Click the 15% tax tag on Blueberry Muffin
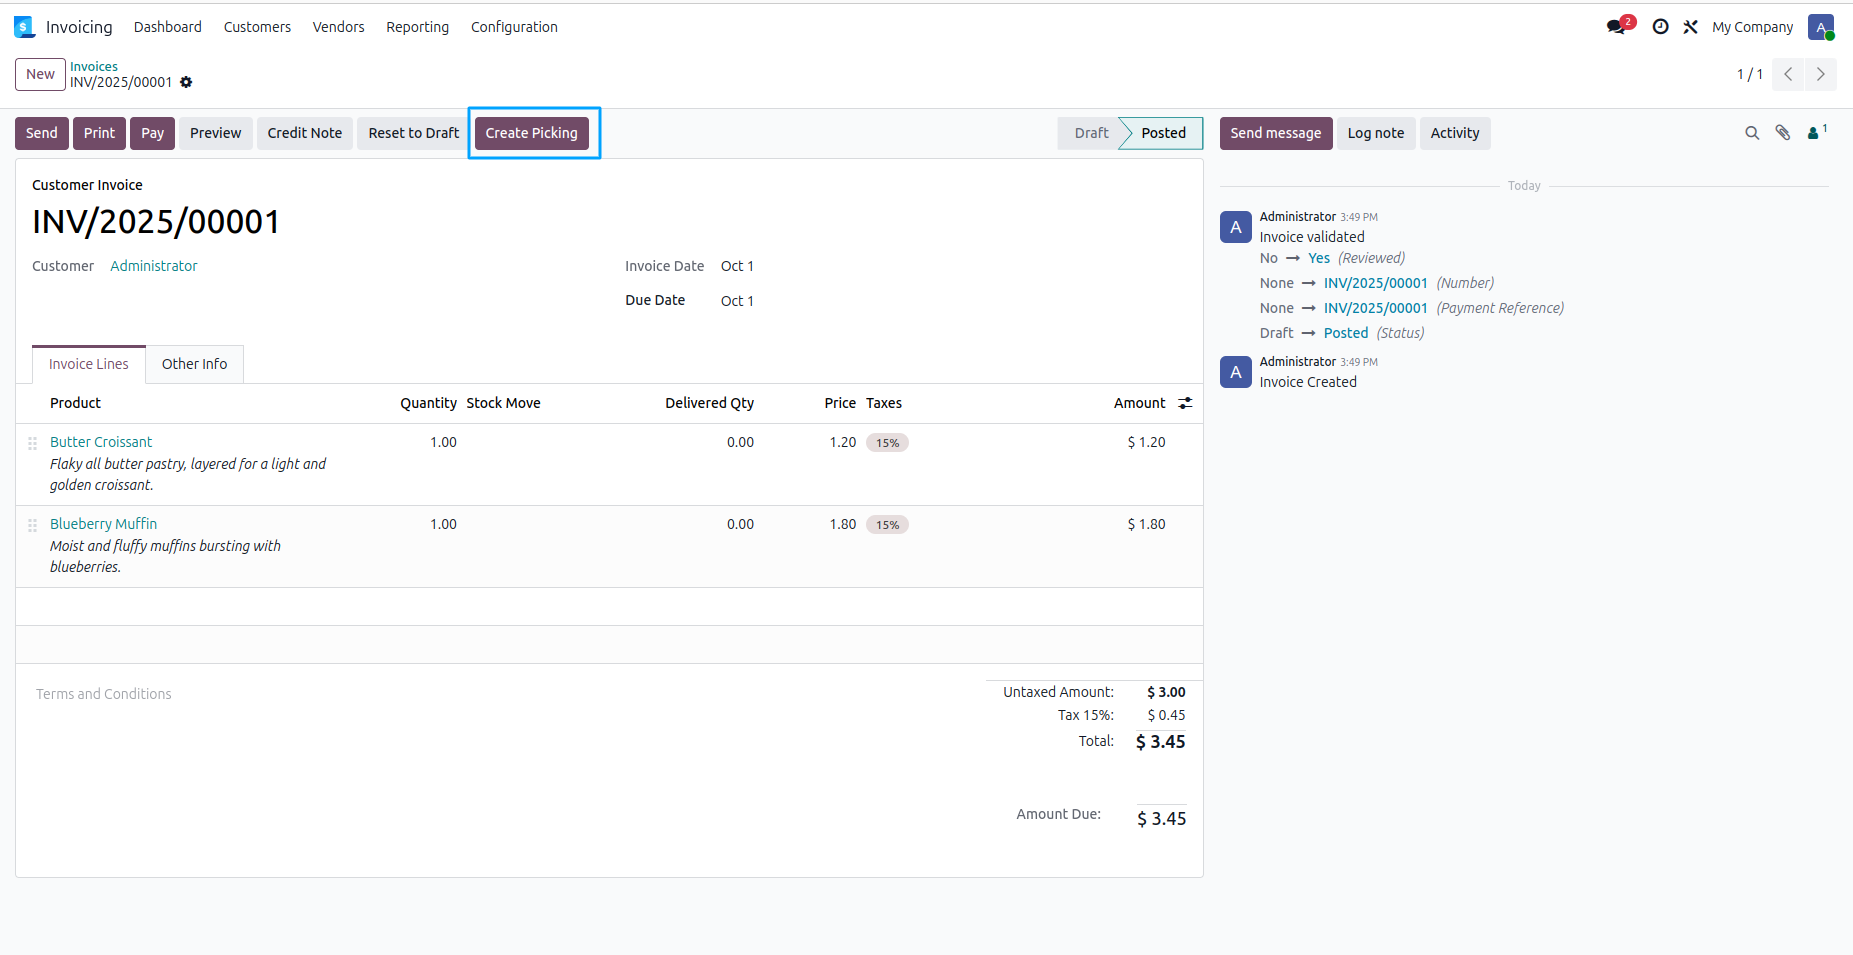Screen dimensions: 1853x955 pyautogui.click(x=887, y=525)
